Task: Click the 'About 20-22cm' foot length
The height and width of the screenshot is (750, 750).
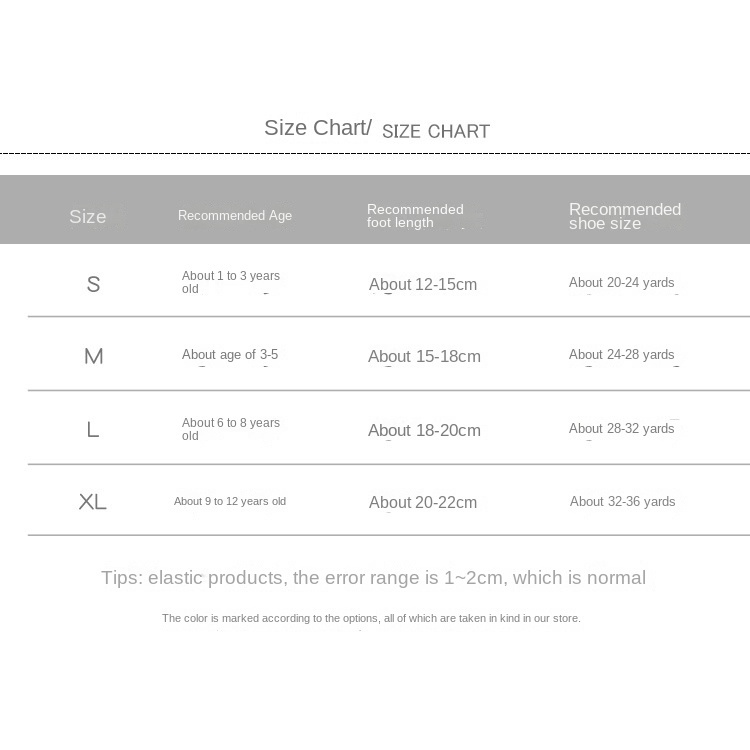Action: [x=423, y=503]
